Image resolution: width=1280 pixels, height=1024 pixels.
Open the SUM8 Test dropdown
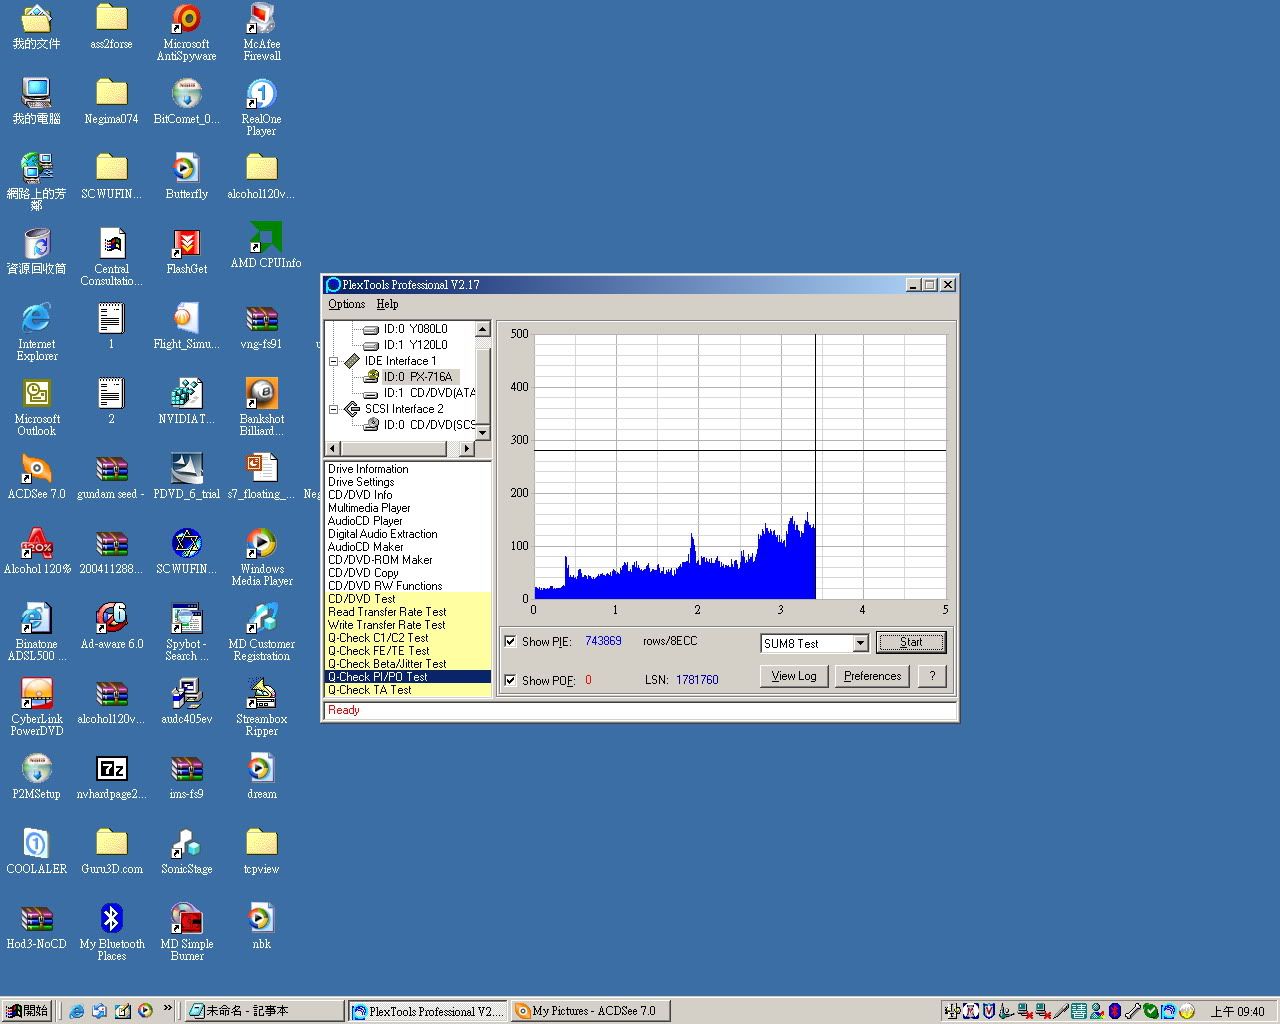coord(860,644)
